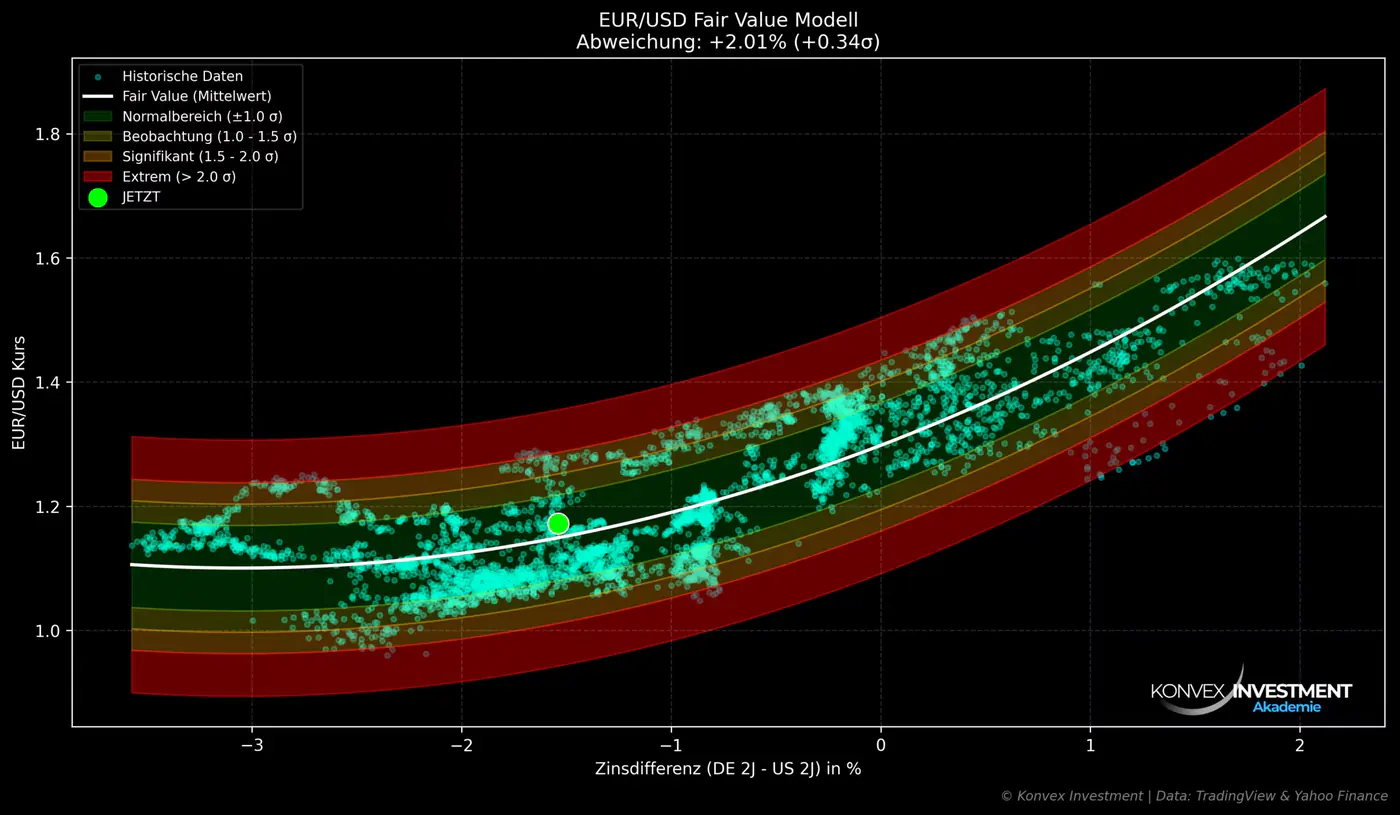Click the '© Konvex Investment | Data: TradingView & Yahoo Finance' credit

1194,796
